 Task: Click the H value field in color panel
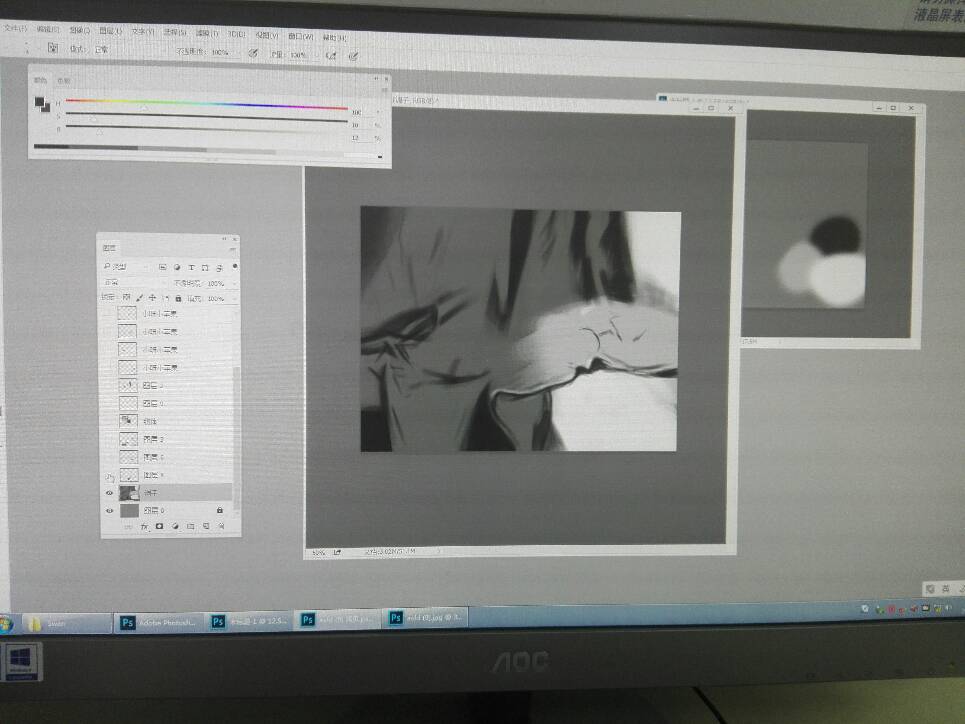tap(360, 112)
